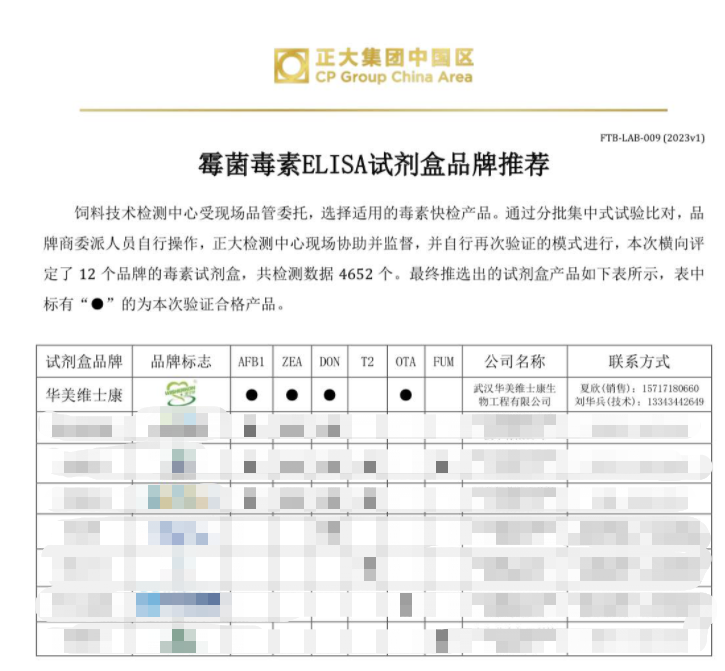Viewport: 725px width, 671px height.
Task: Click the line mentioning 共检测数据 4652 个
Action: pos(374,274)
